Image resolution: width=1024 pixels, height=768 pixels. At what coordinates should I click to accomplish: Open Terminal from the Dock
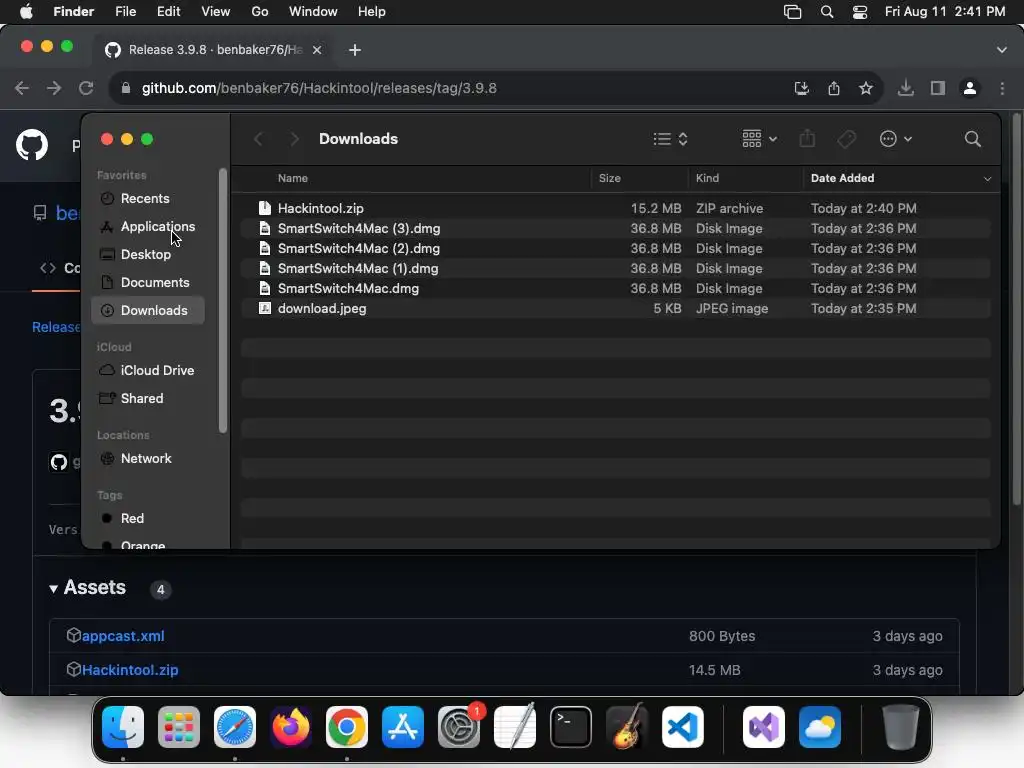(571, 727)
